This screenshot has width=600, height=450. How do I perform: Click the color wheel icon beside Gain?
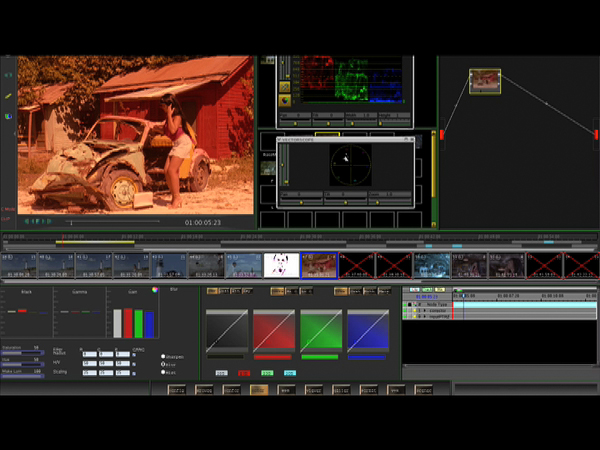(x=155, y=290)
